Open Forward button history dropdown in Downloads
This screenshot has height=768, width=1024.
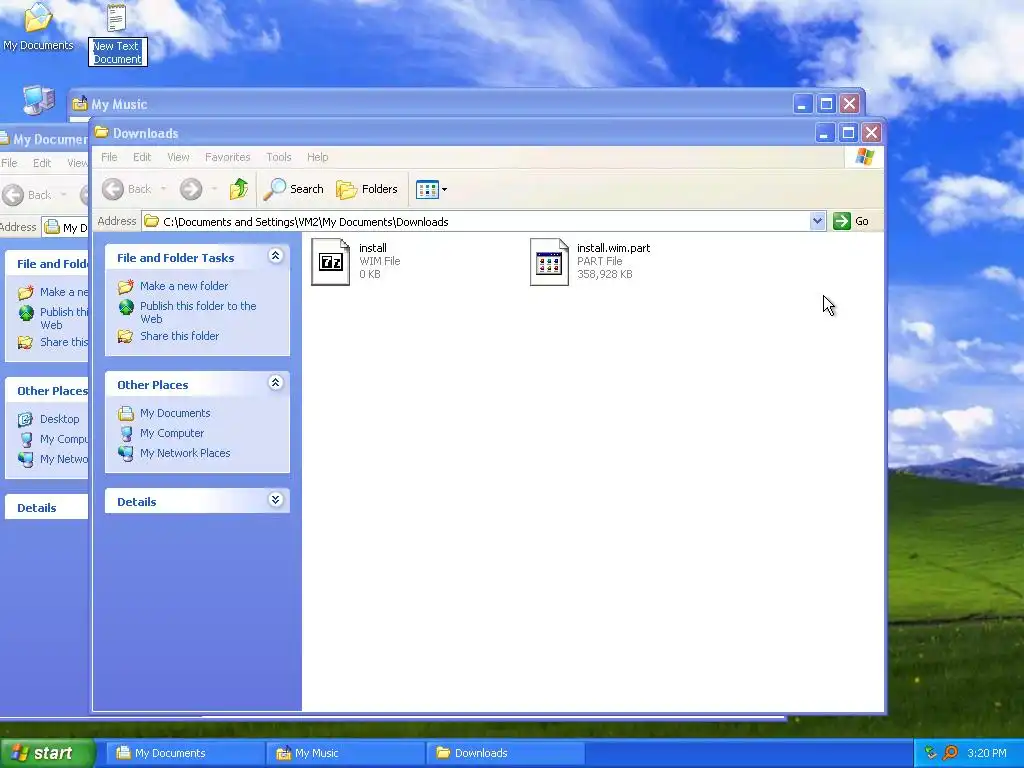coord(214,189)
